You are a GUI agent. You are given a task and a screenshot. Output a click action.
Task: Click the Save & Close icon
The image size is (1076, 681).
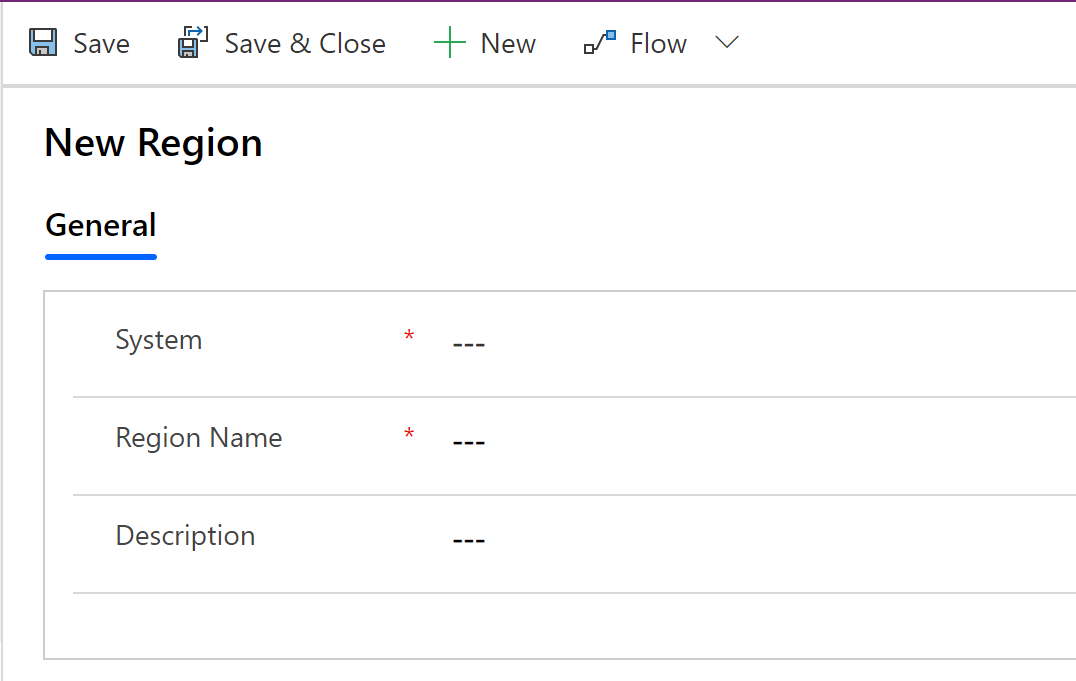pos(193,42)
